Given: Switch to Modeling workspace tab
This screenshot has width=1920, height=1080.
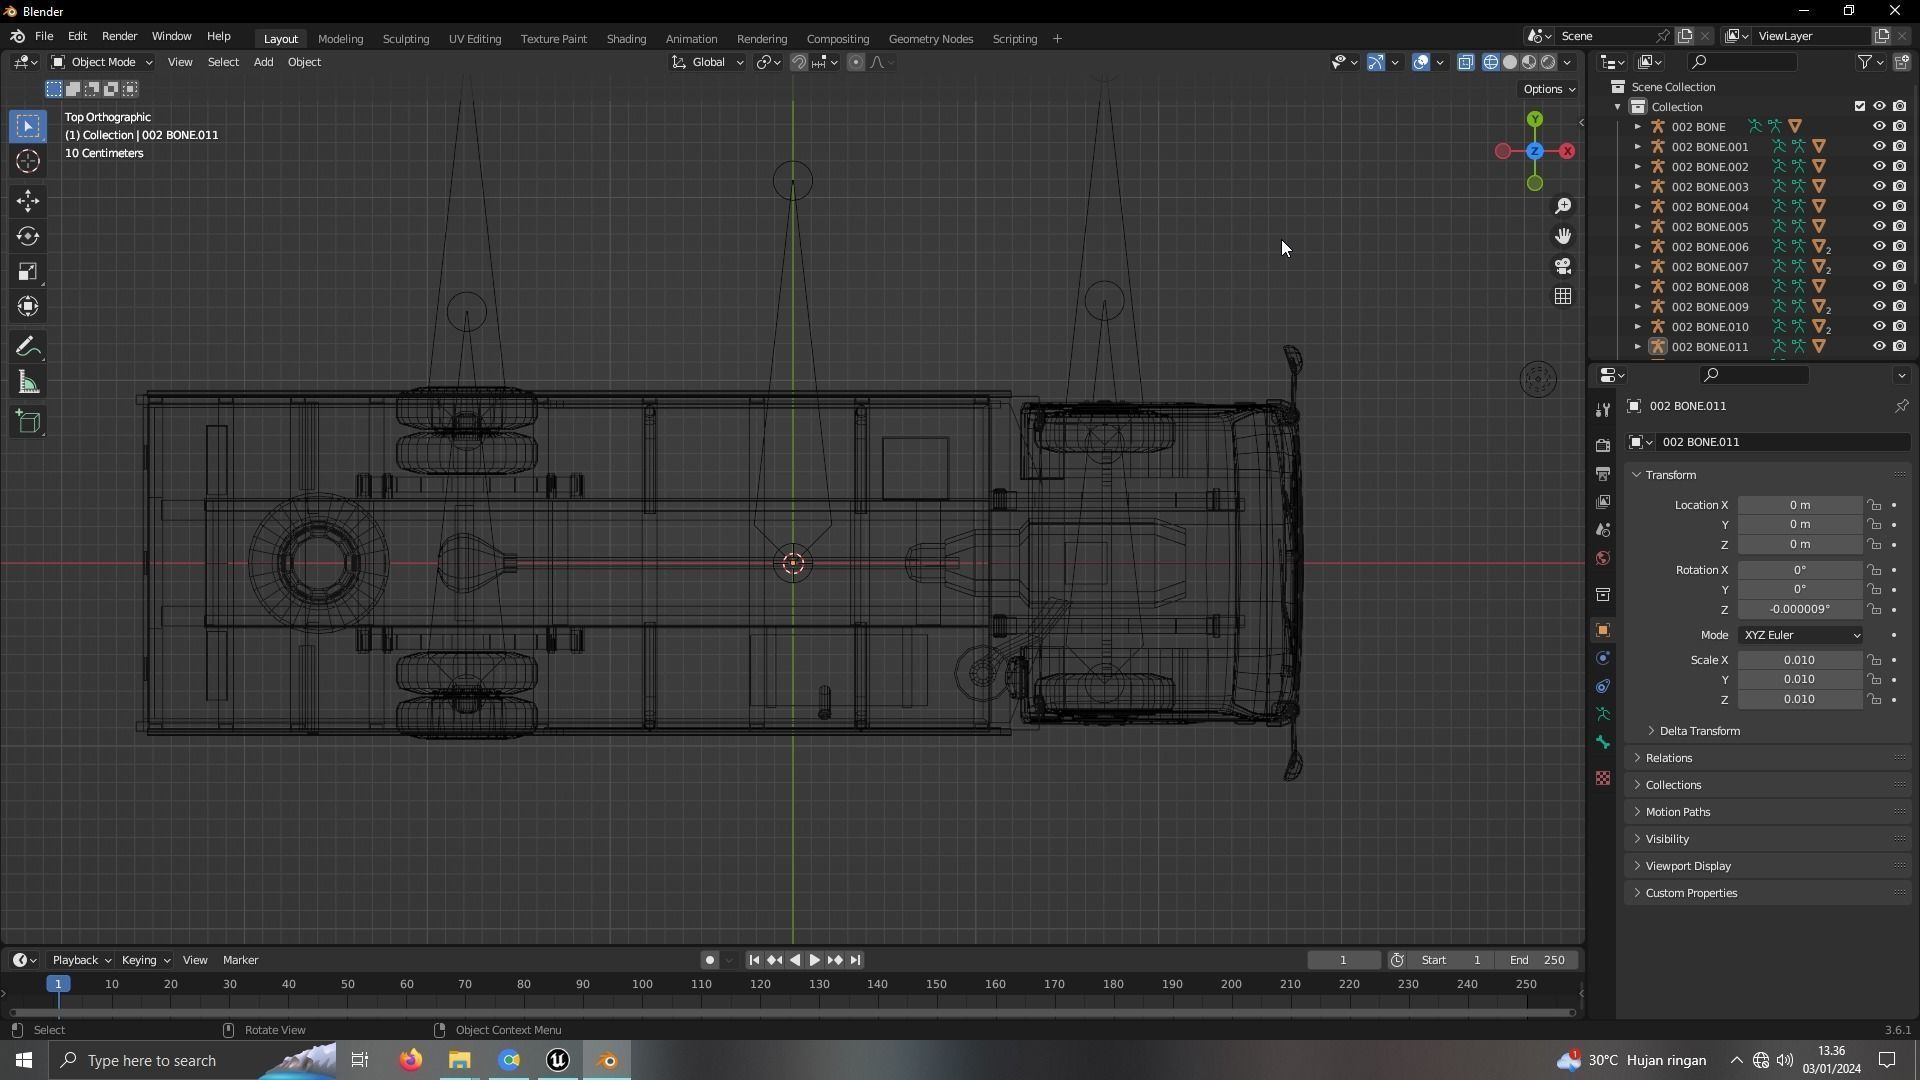Looking at the screenshot, I should 340,39.
